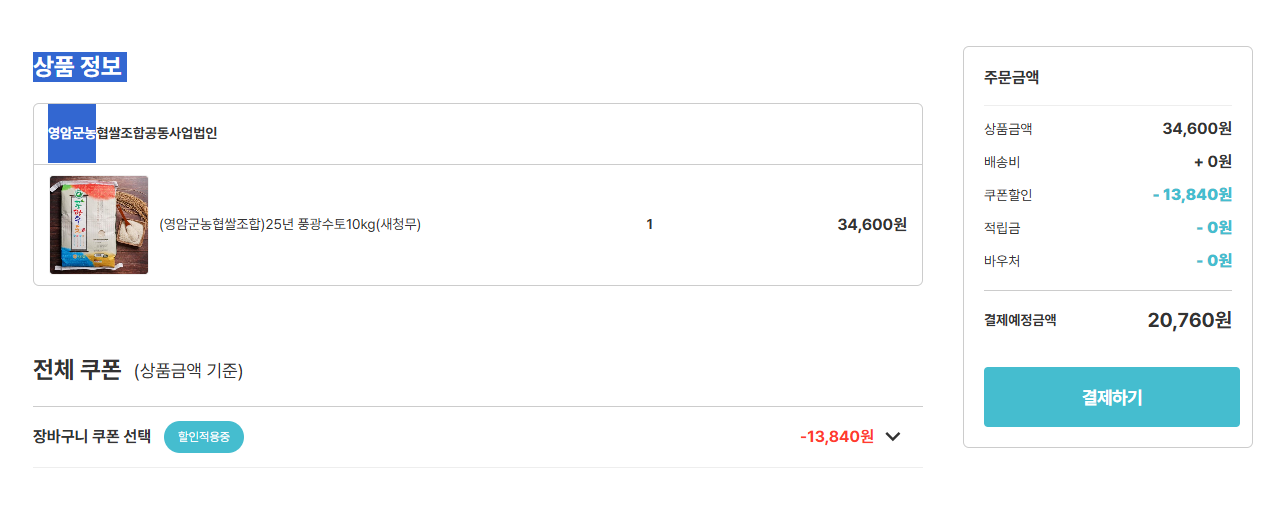Click the 적립금 label in summary
This screenshot has height=507, width=1288.
click(1002, 228)
